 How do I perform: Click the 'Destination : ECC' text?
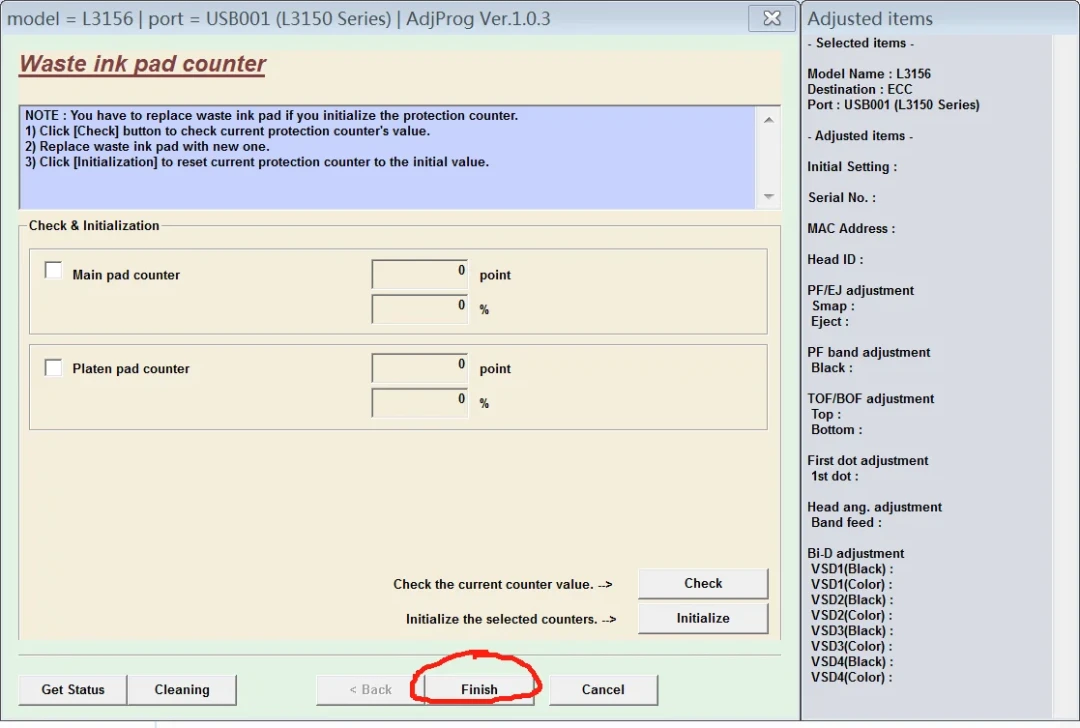pyautogui.click(x=860, y=90)
